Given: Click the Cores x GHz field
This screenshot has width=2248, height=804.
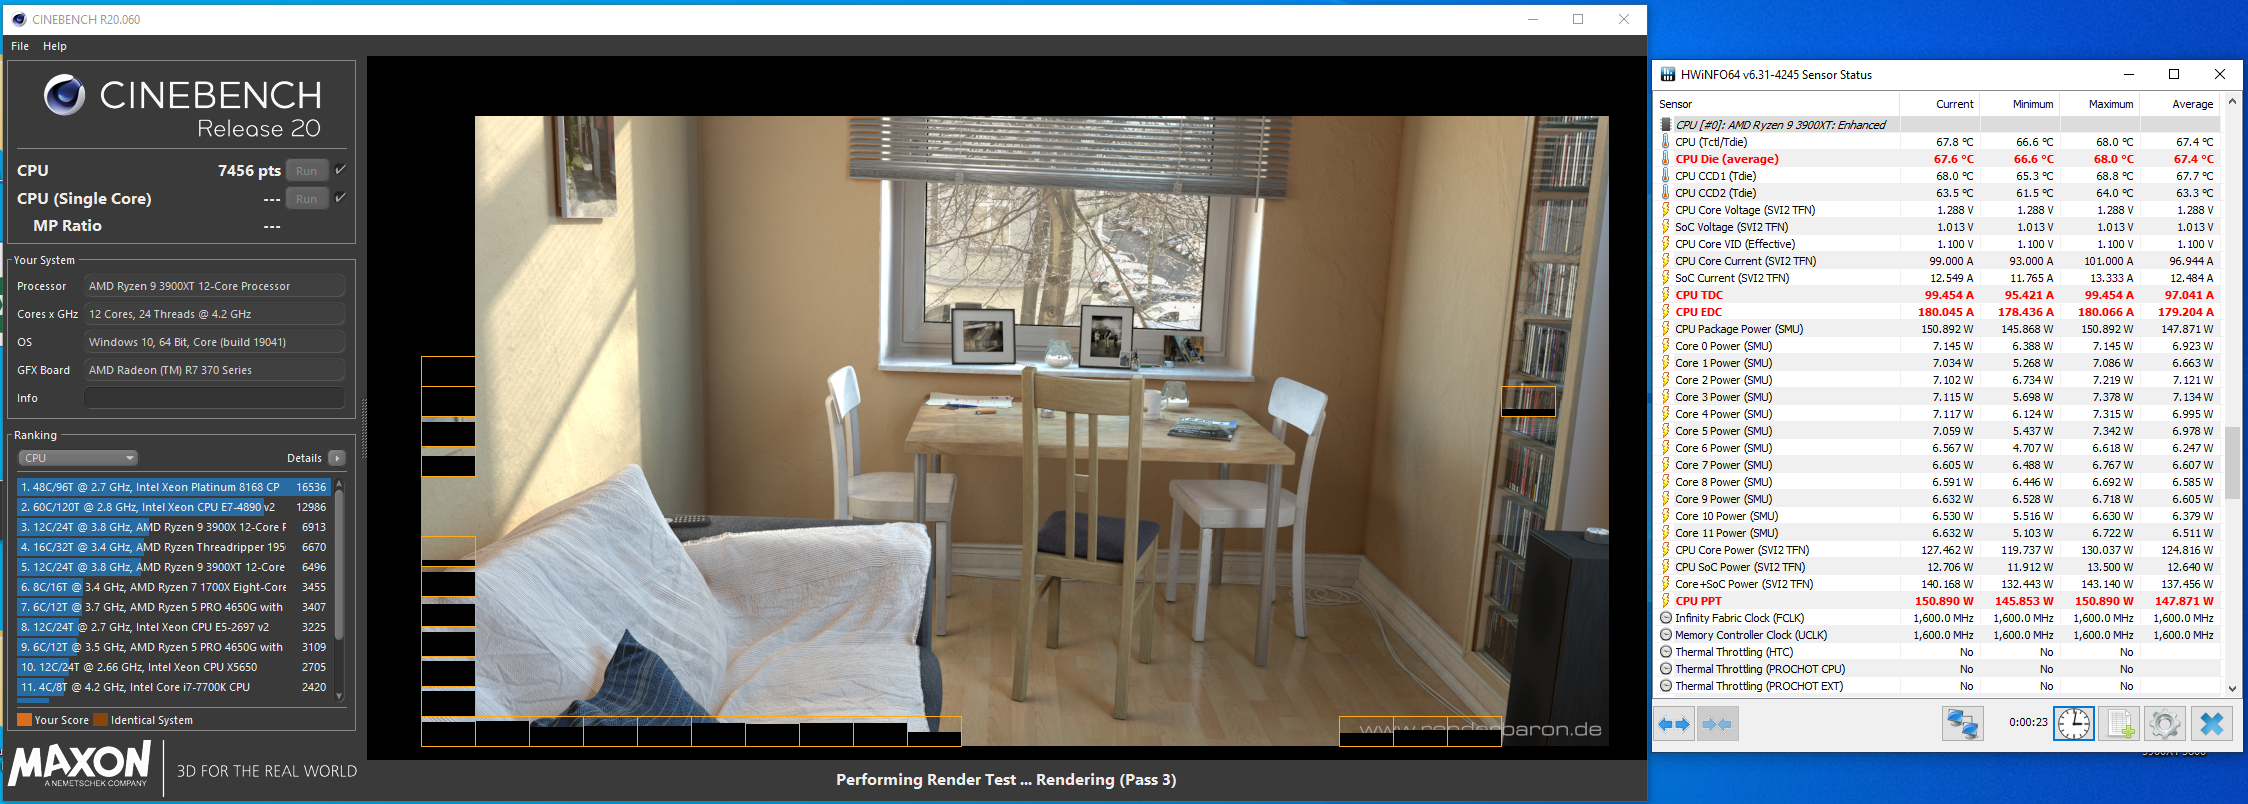Looking at the screenshot, I should pos(215,314).
